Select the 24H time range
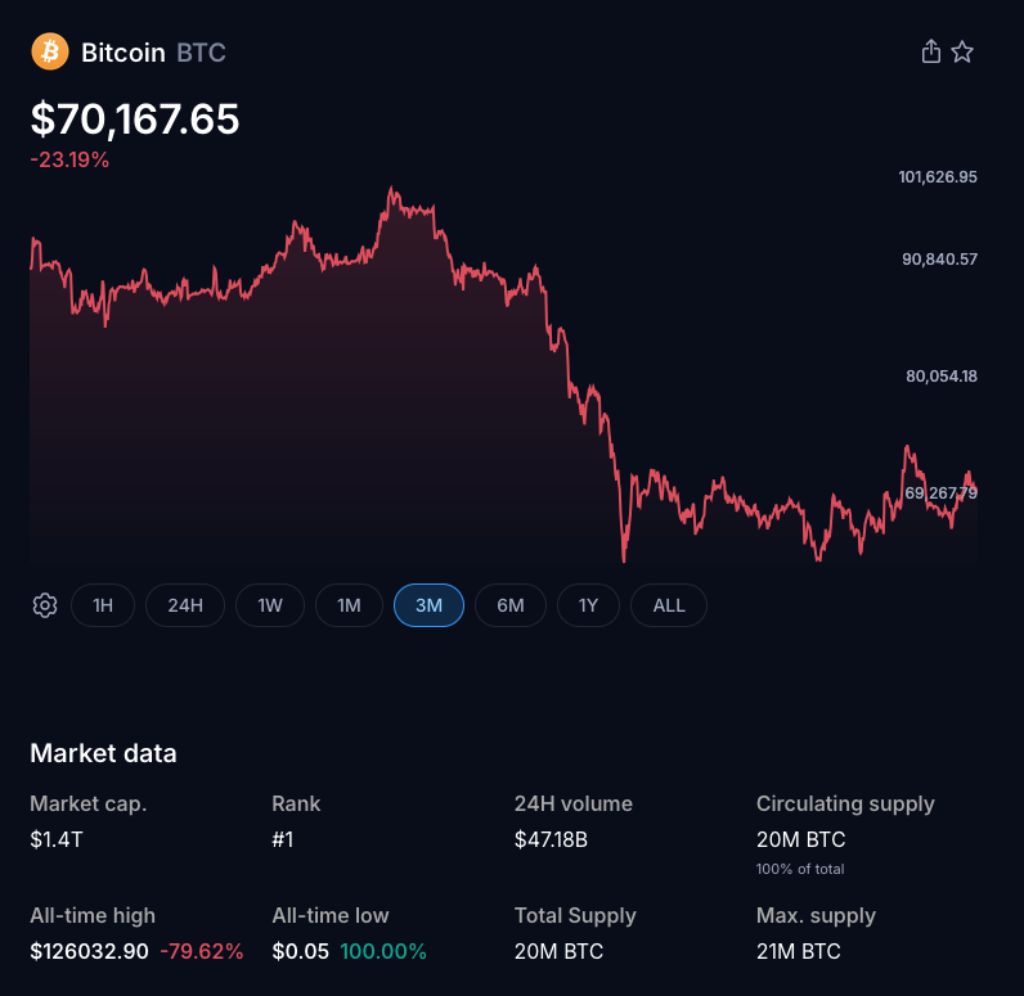Screen dimensions: 1024x996 [x=184, y=605]
